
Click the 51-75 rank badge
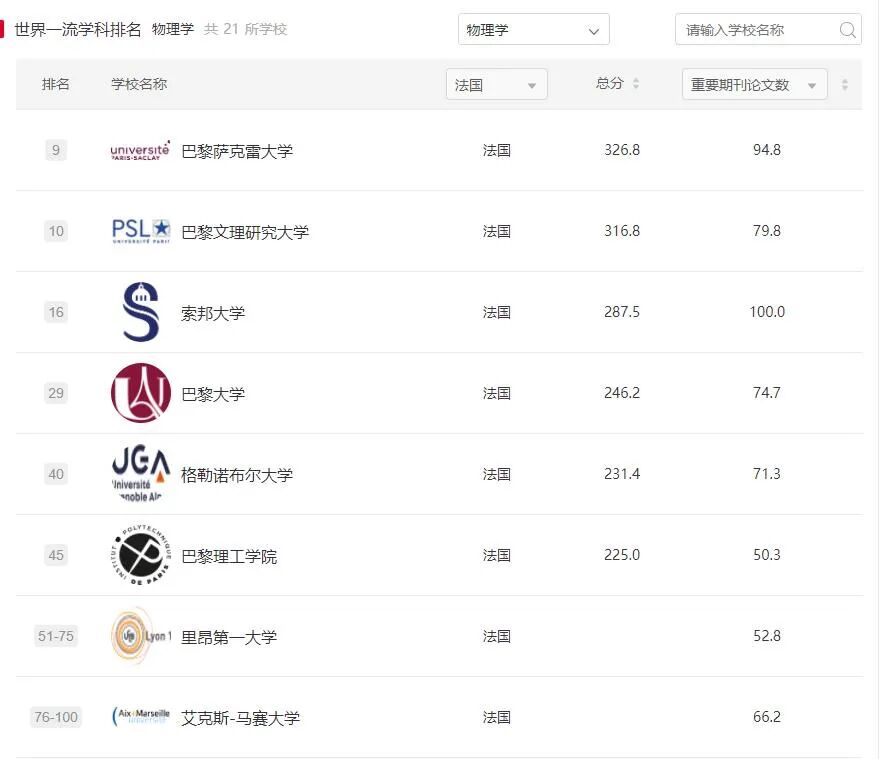pyautogui.click(x=55, y=636)
